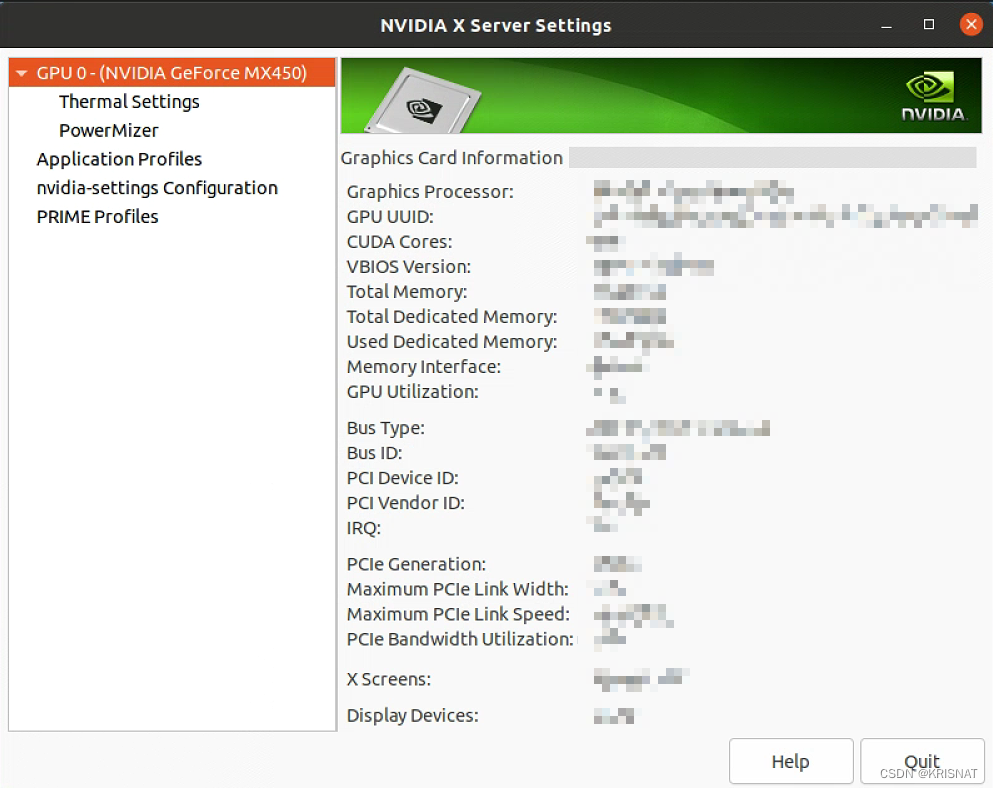Click the VBIOS Version label
Image resolution: width=993 pixels, height=788 pixels.
point(408,267)
